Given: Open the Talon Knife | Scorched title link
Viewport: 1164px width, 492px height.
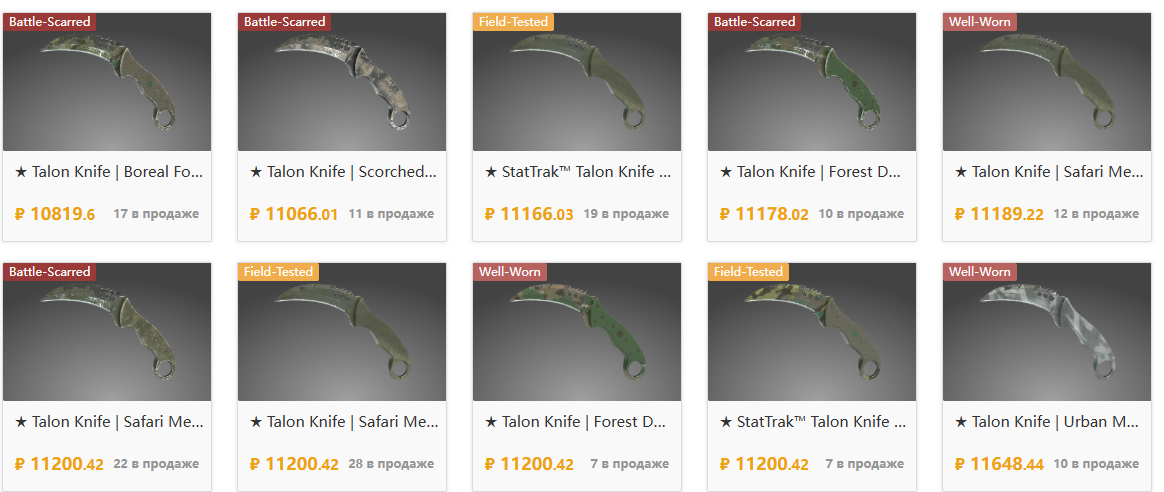Looking at the screenshot, I should click(x=344, y=172).
